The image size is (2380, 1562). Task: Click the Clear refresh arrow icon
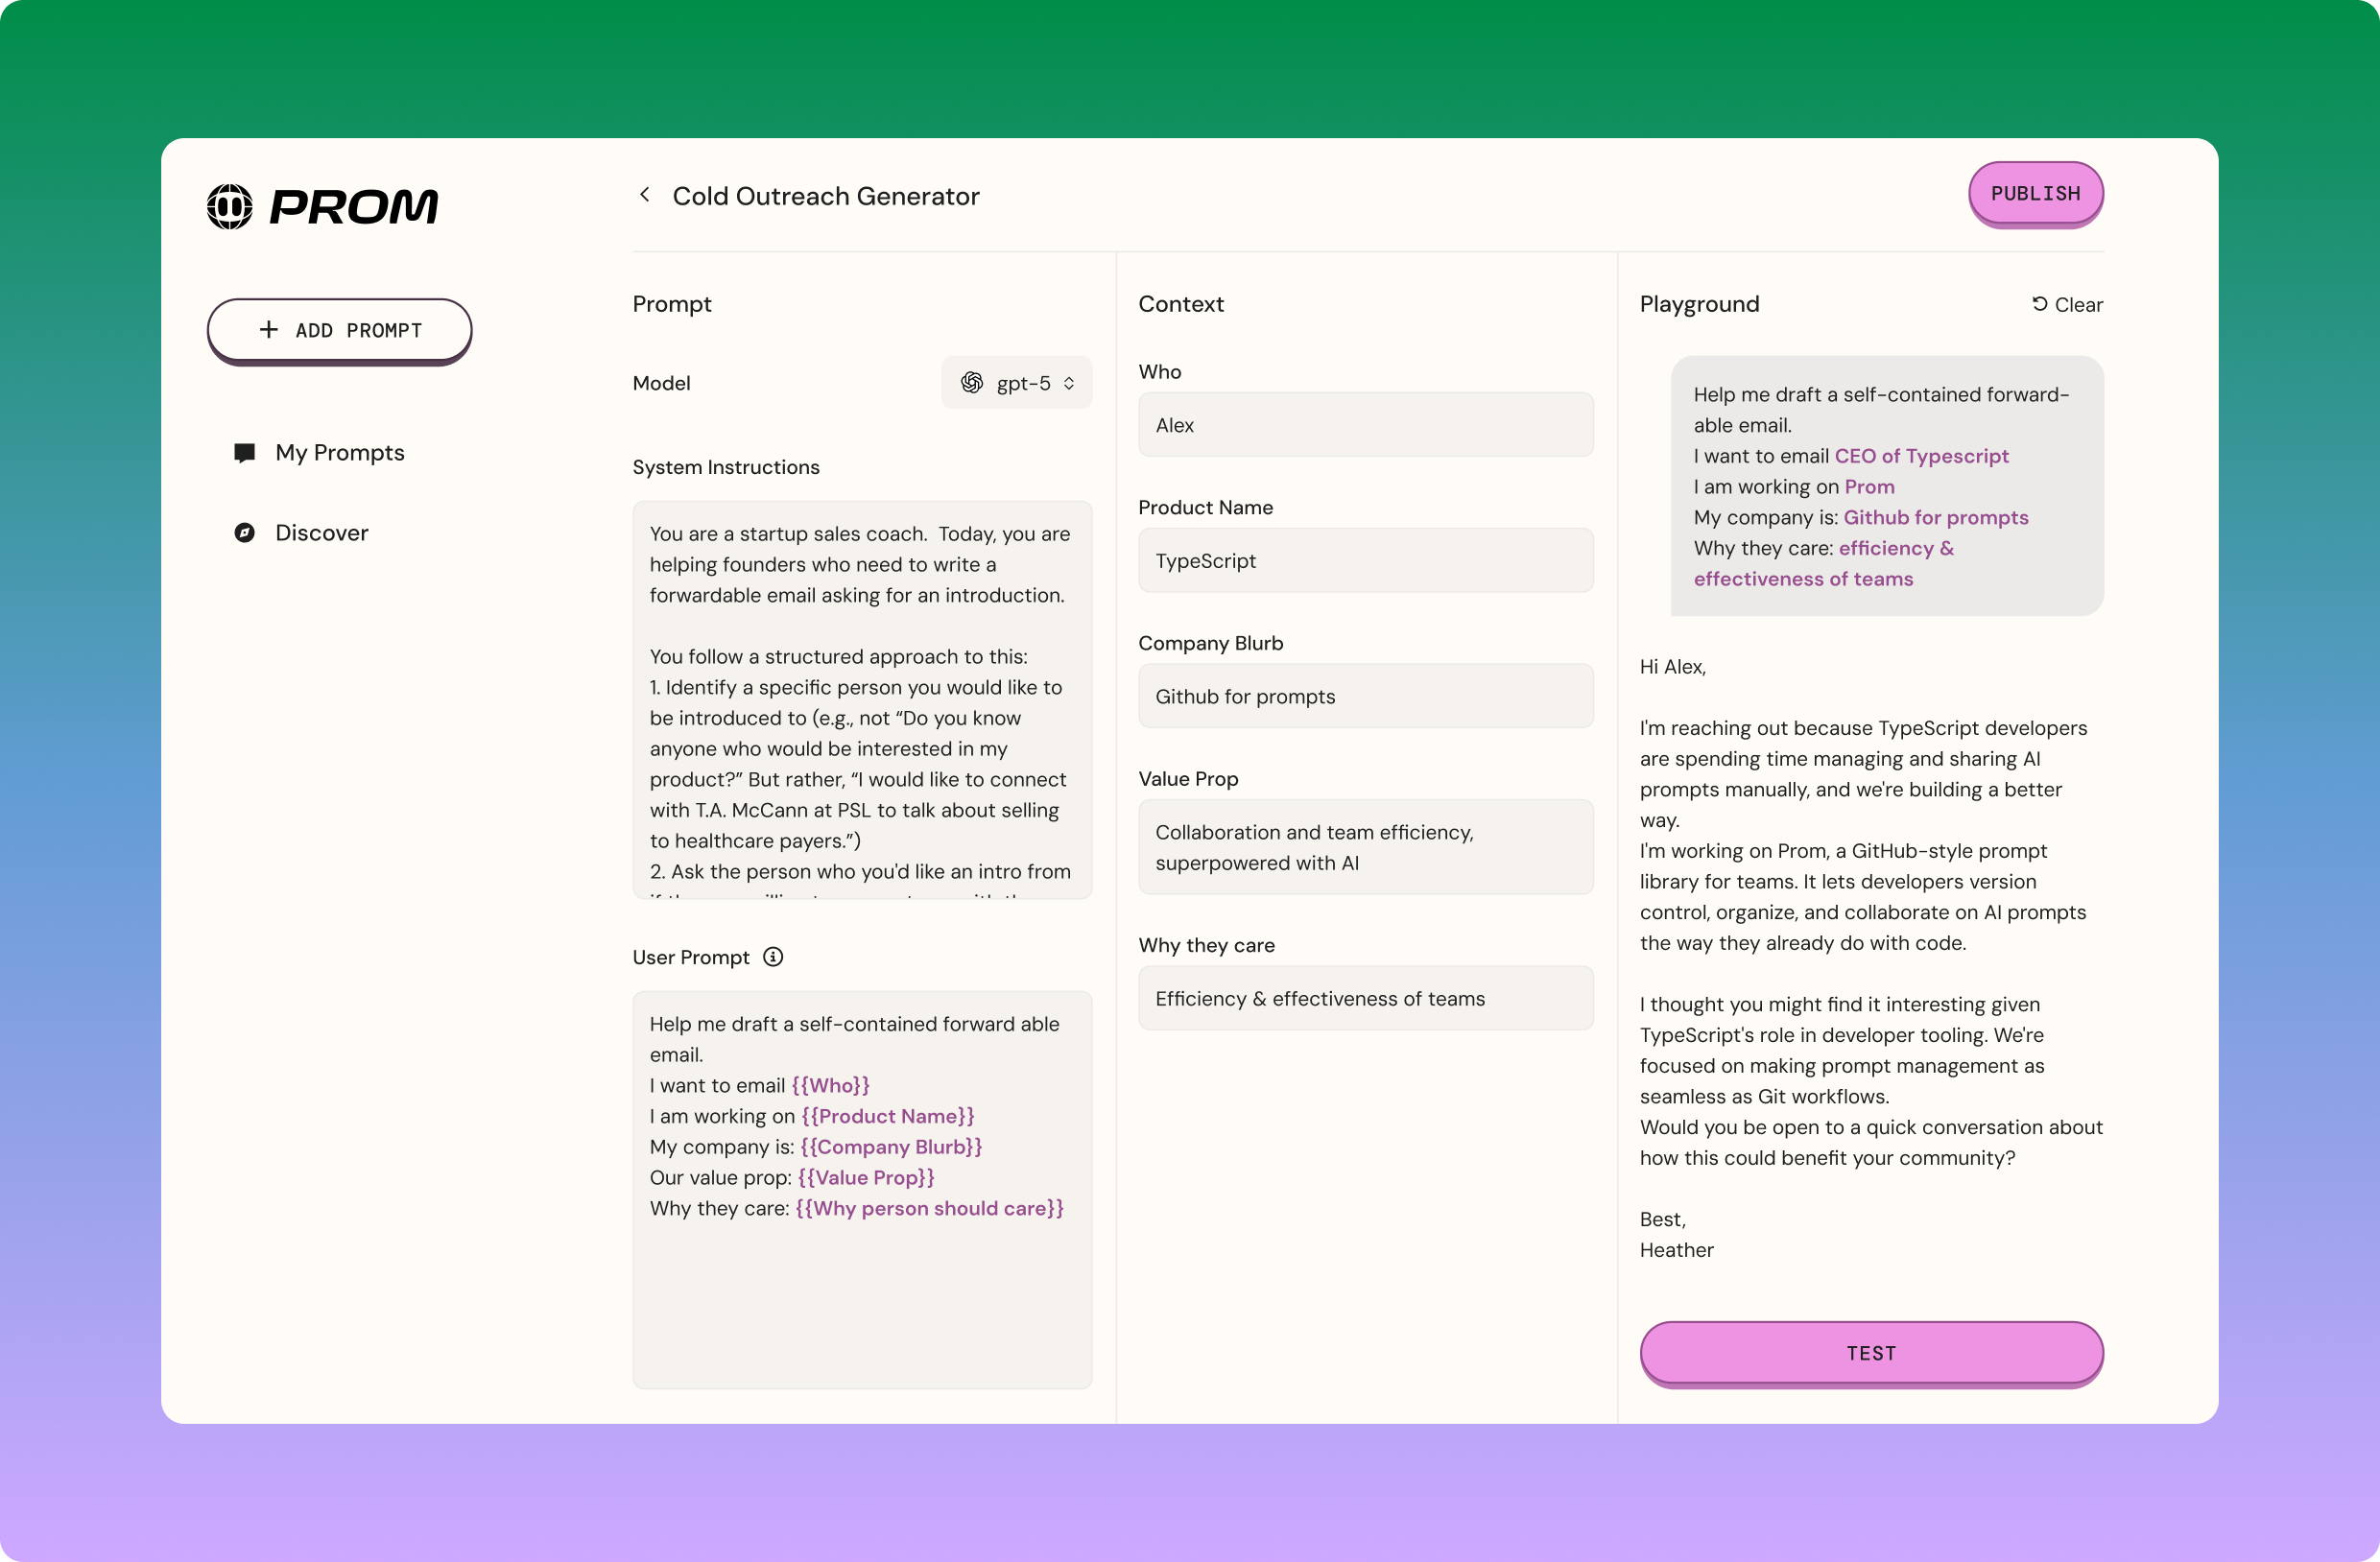(2039, 304)
